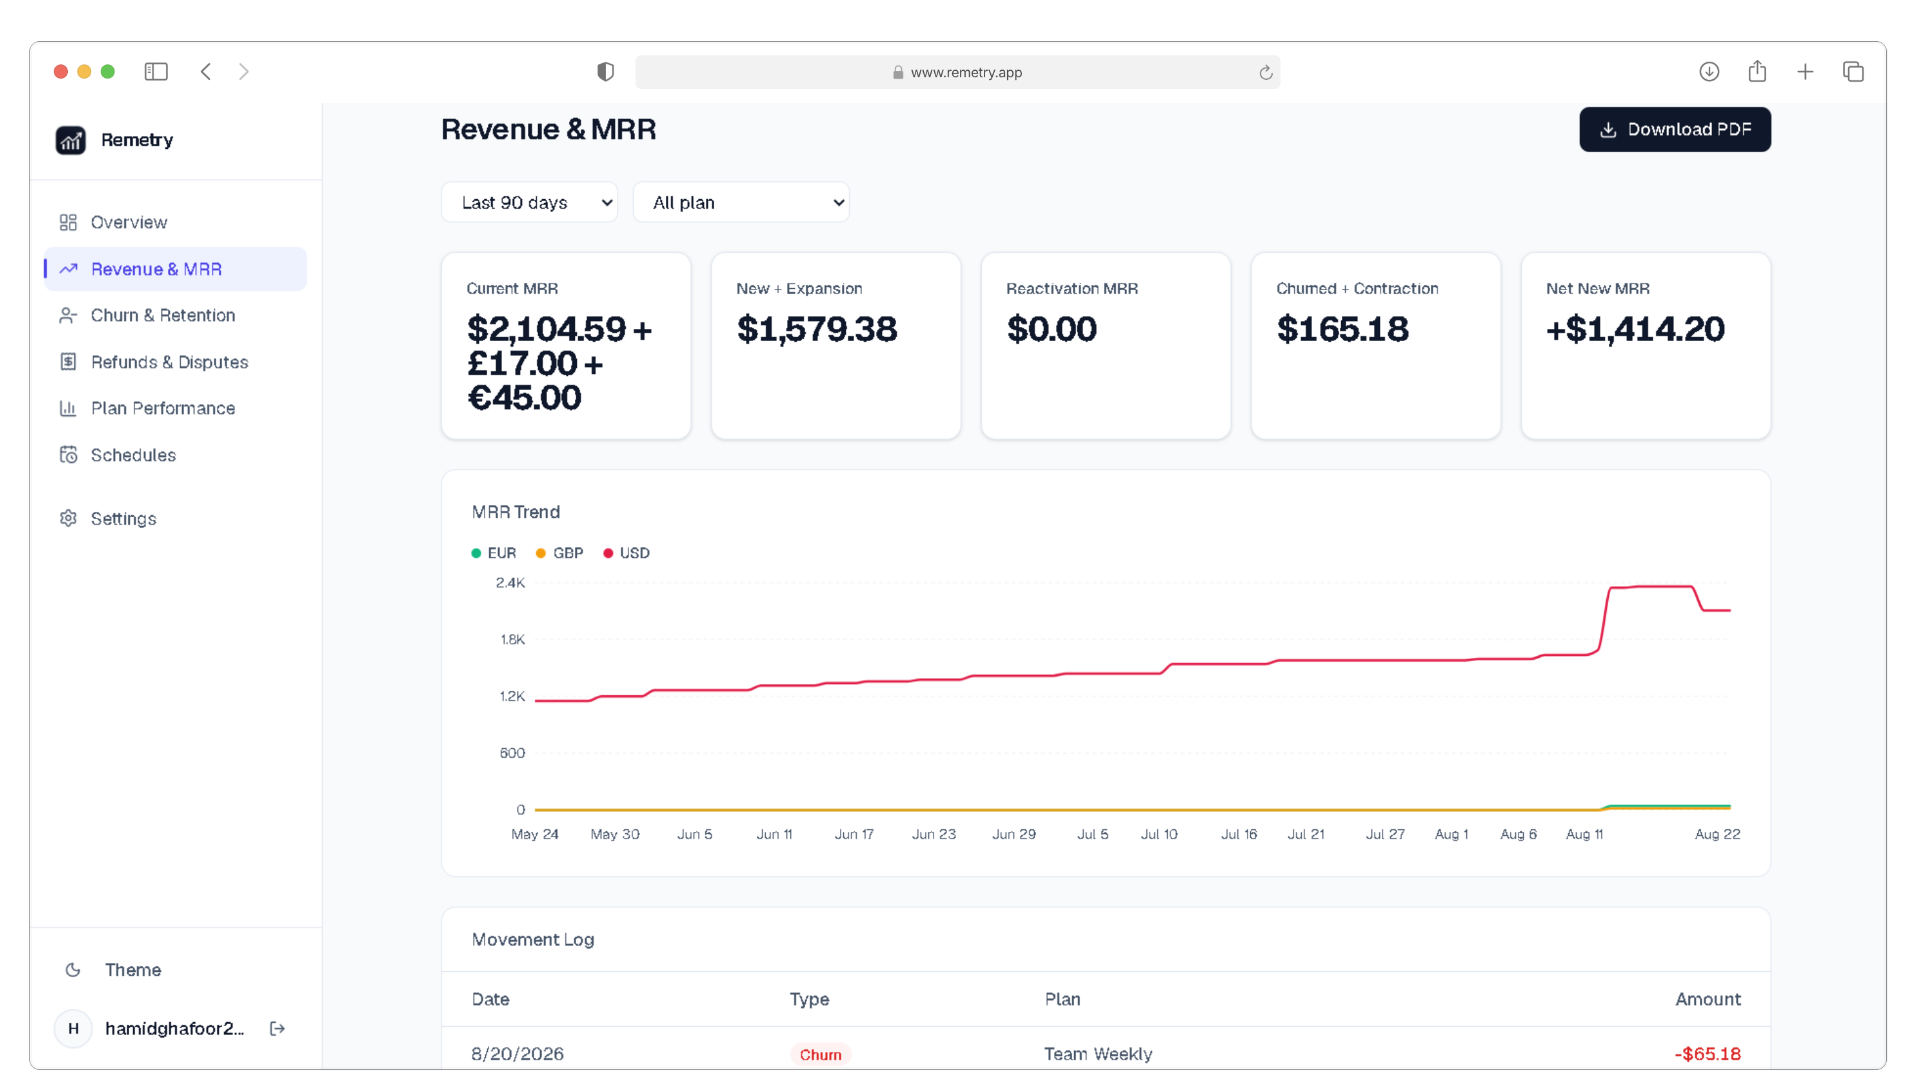1920x1080 pixels.
Task: Click the Refunds & Disputes receipt icon
Action: (68, 362)
